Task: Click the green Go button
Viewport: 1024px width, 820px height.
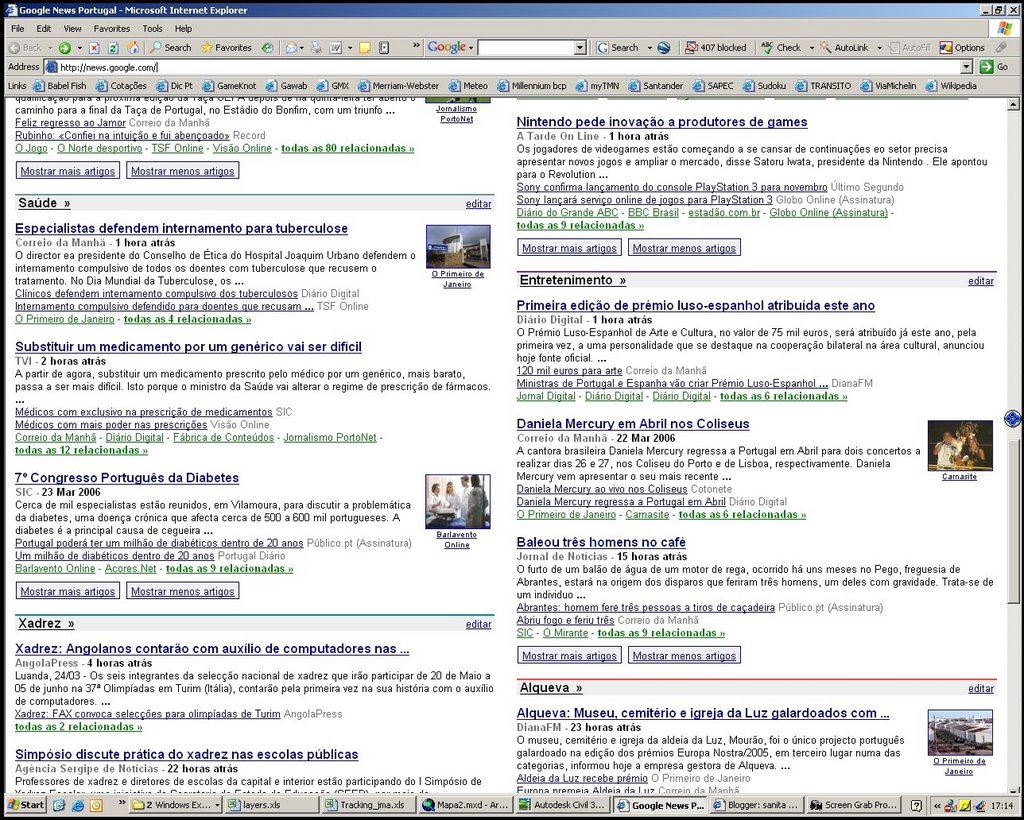Action: (x=995, y=67)
